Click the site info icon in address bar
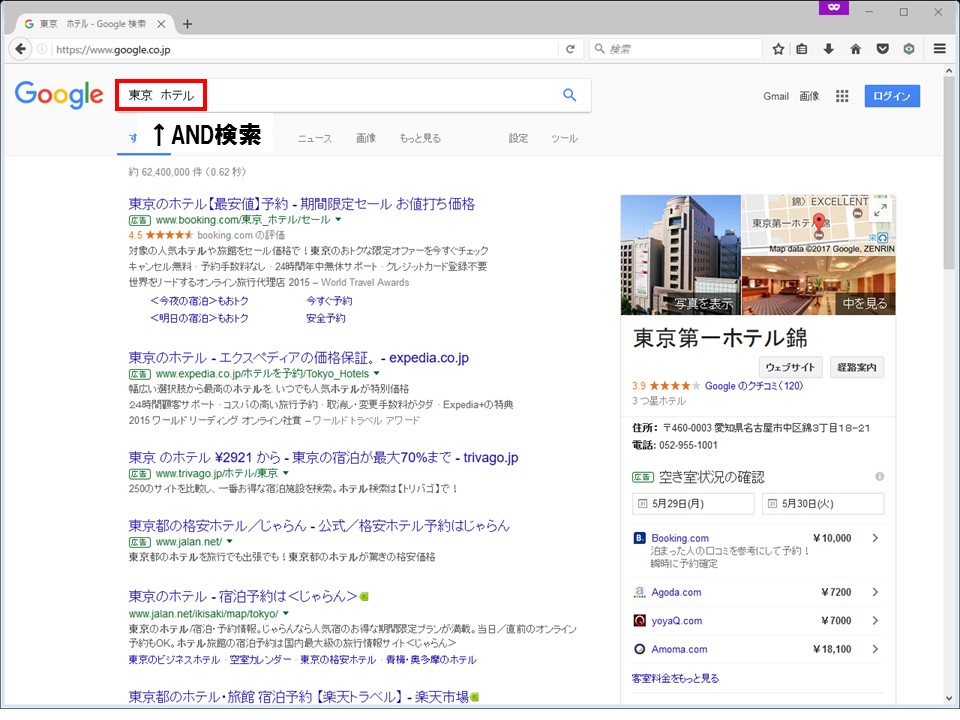 [42, 49]
